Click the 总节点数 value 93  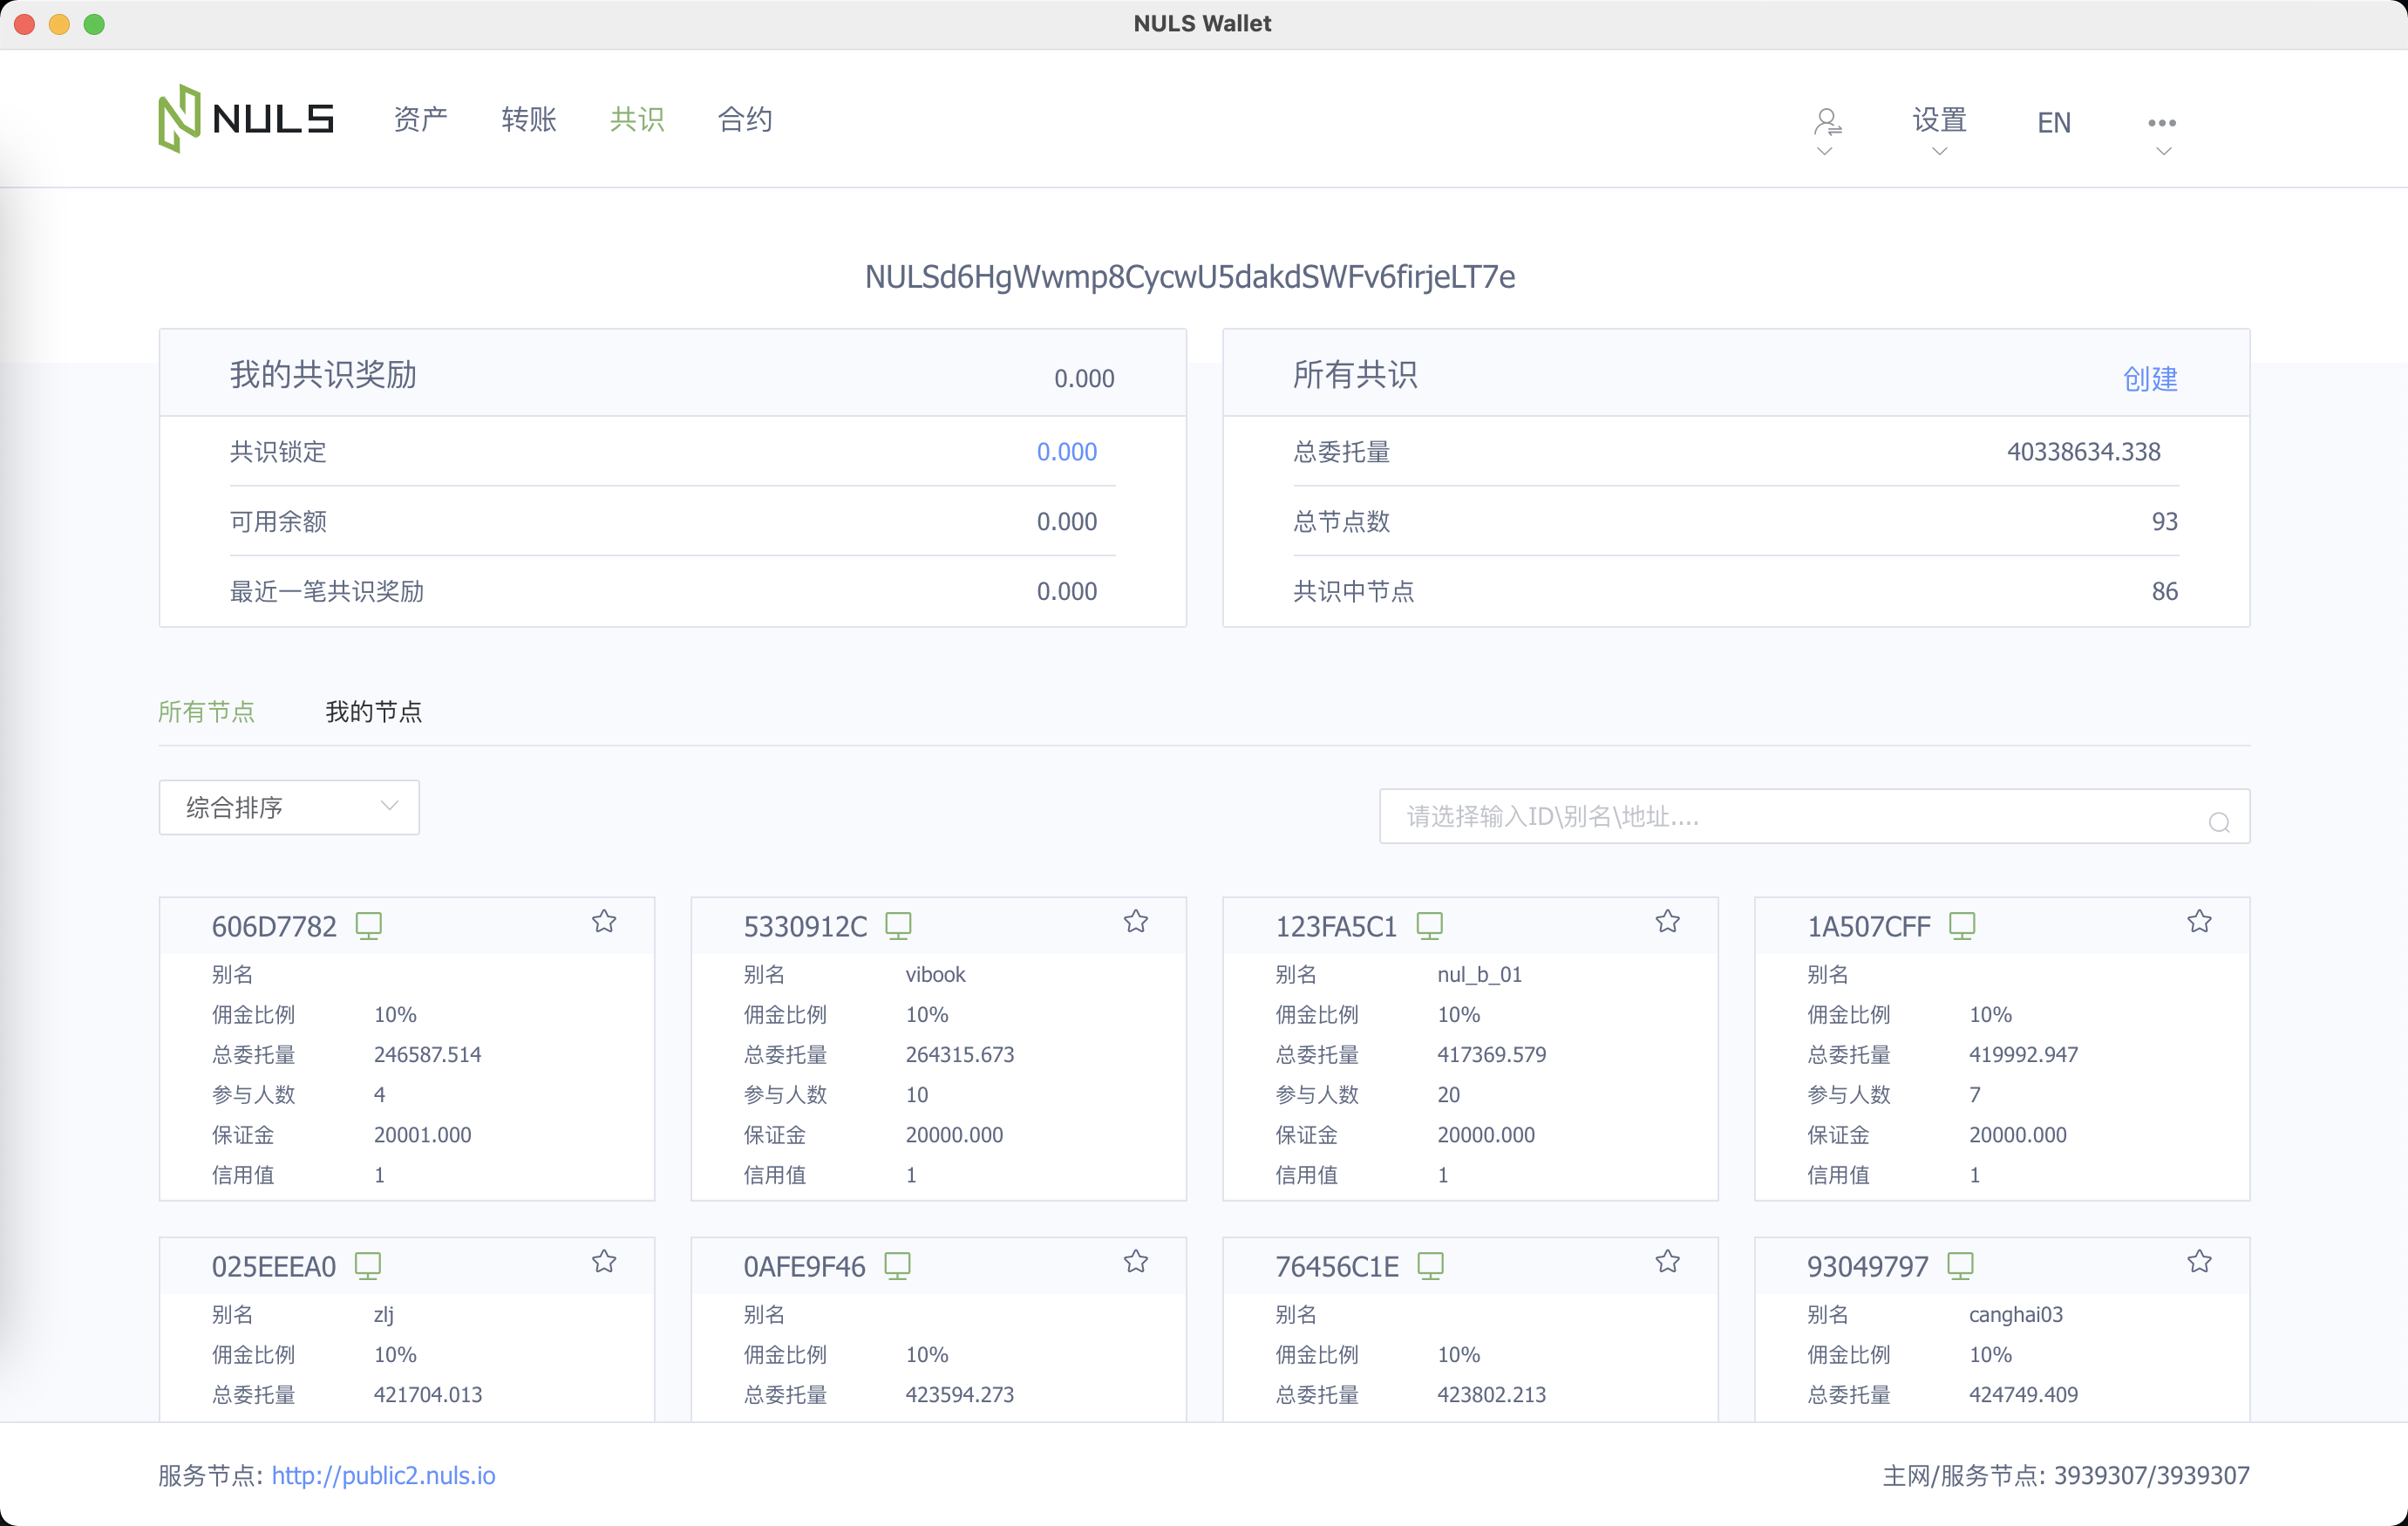[x=2164, y=521]
